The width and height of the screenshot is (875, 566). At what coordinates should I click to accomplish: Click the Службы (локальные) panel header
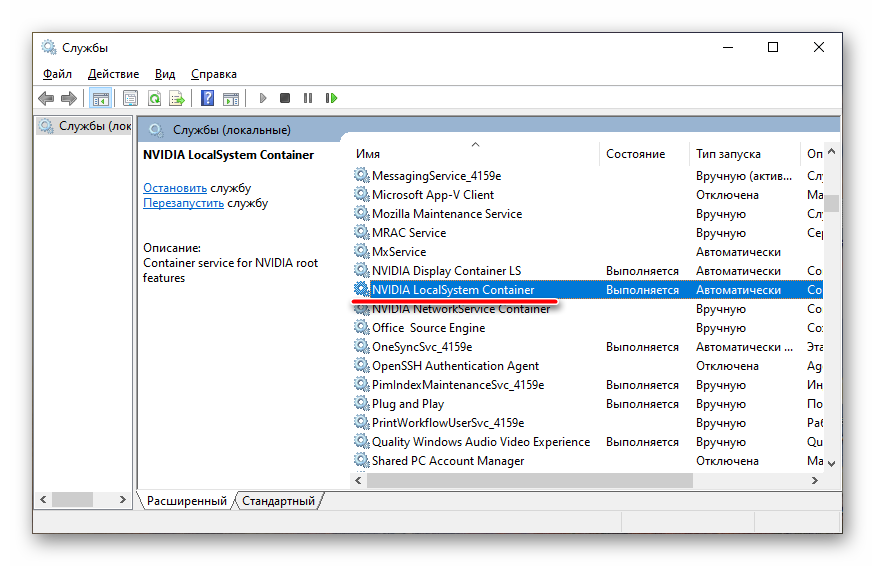(x=232, y=130)
